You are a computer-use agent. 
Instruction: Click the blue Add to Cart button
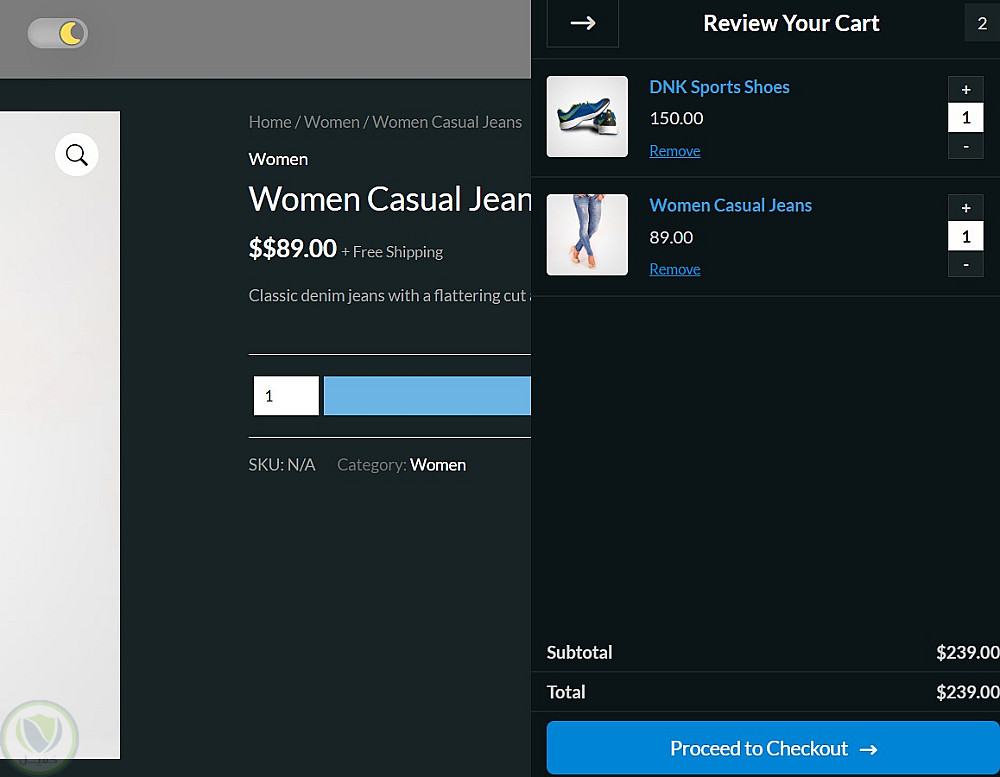coord(427,396)
